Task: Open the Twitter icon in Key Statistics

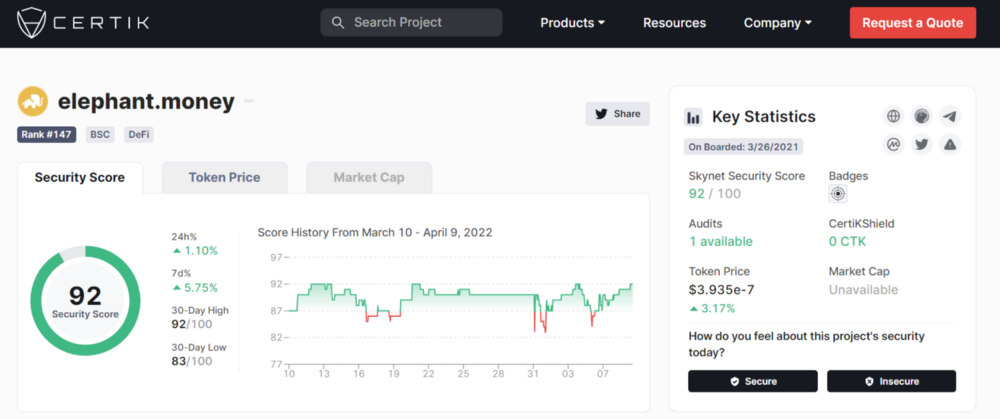Action: 922,145
